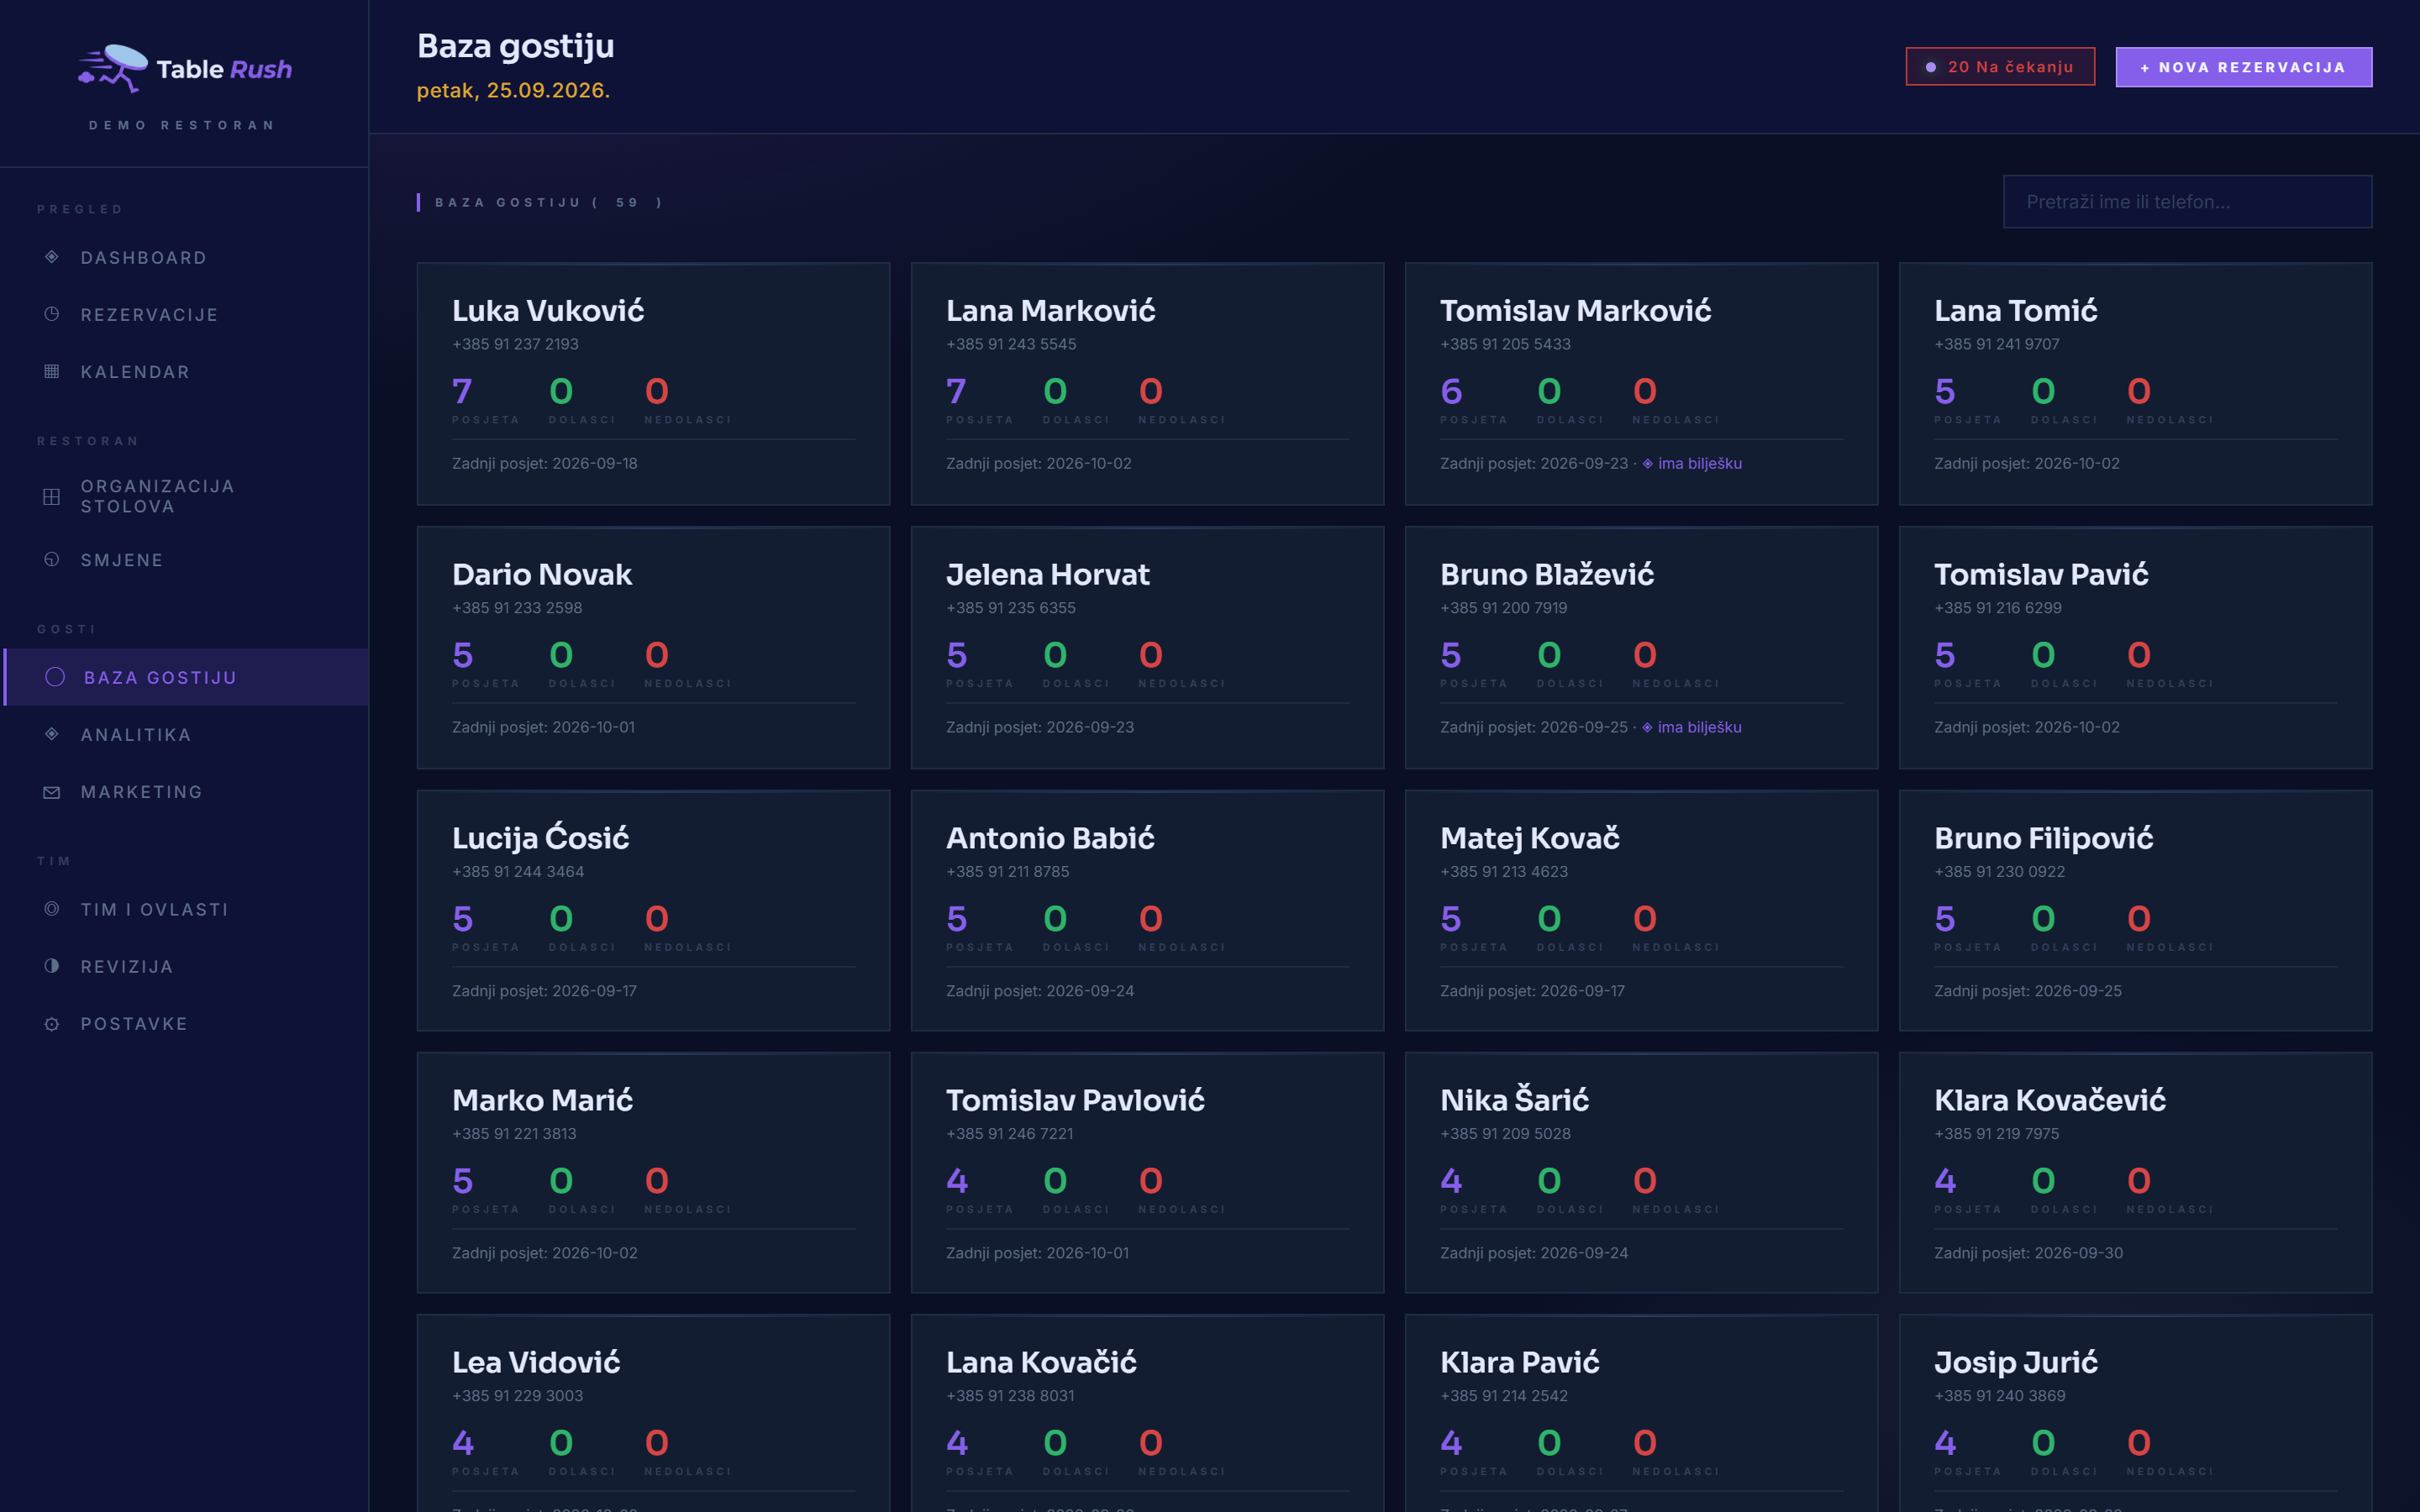Click Klara Kovačević guest name
Viewport: 2420px width, 1512px height.
pyautogui.click(x=2049, y=1100)
